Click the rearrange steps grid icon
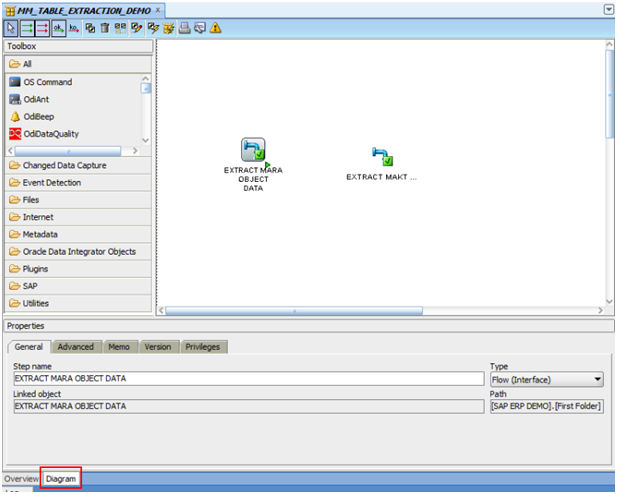This screenshot has height=494, width=617. [120, 28]
